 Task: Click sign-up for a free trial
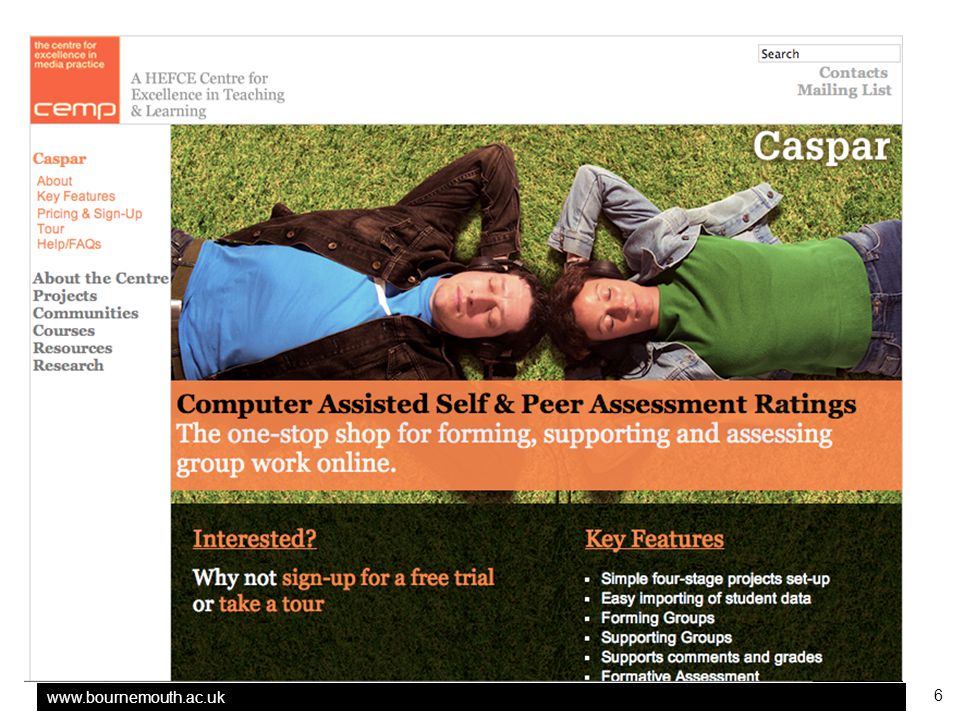[x=388, y=577]
